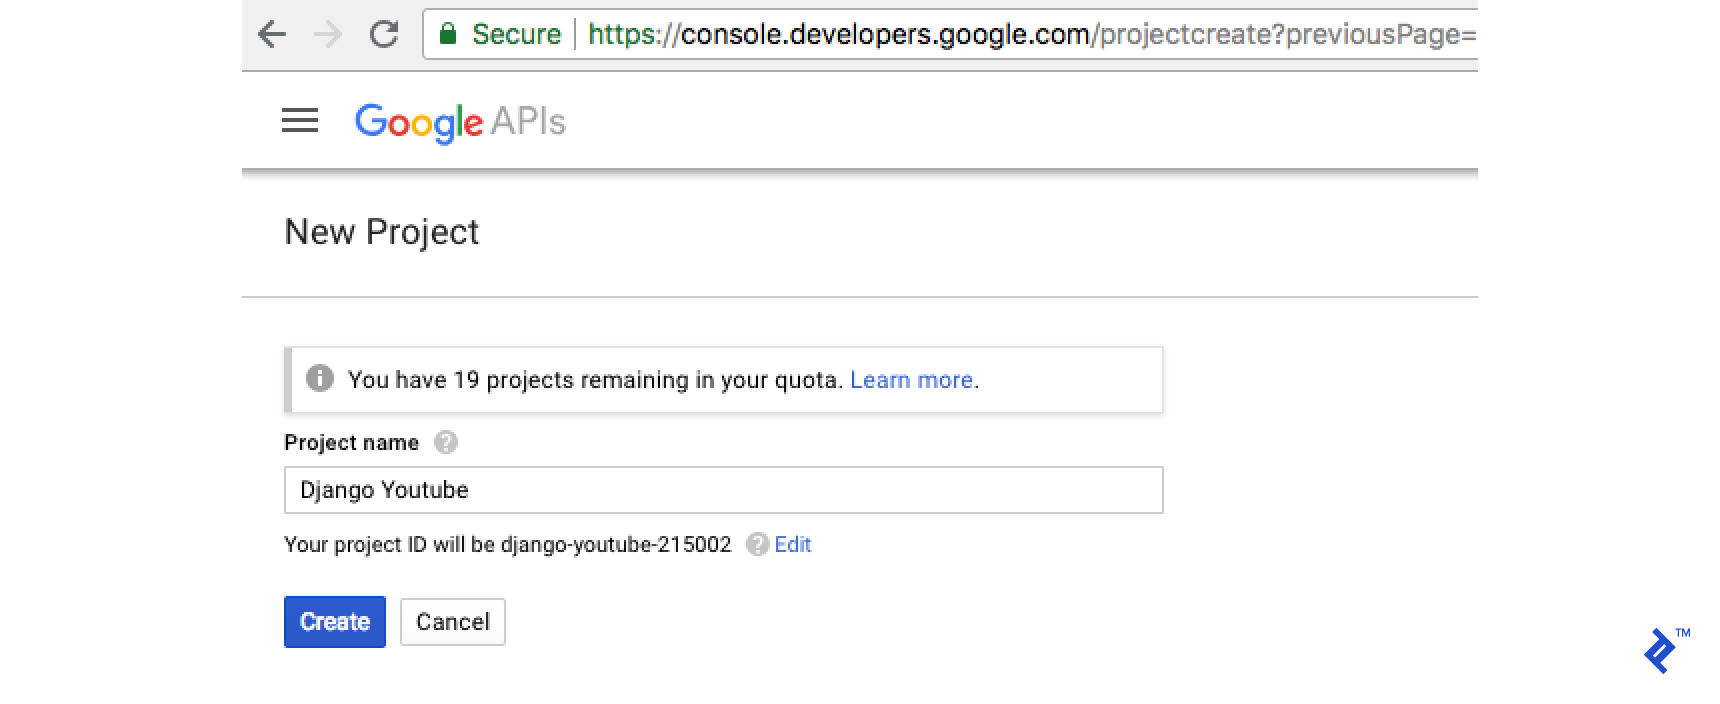The height and width of the screenshot is (704, 1720).
Task: Select the Django Youtube project name field
Action: click(722, 490)
